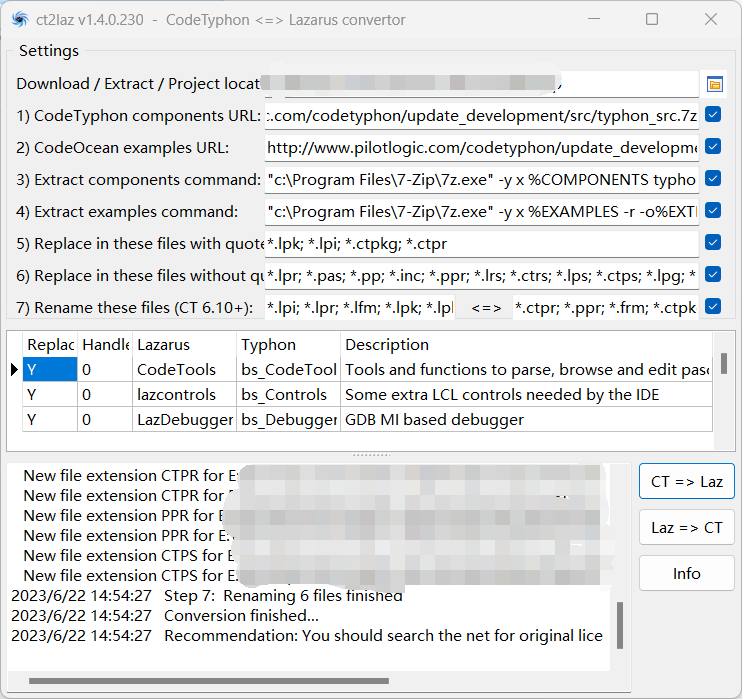Click the project location input field

[x=481, y=84]
